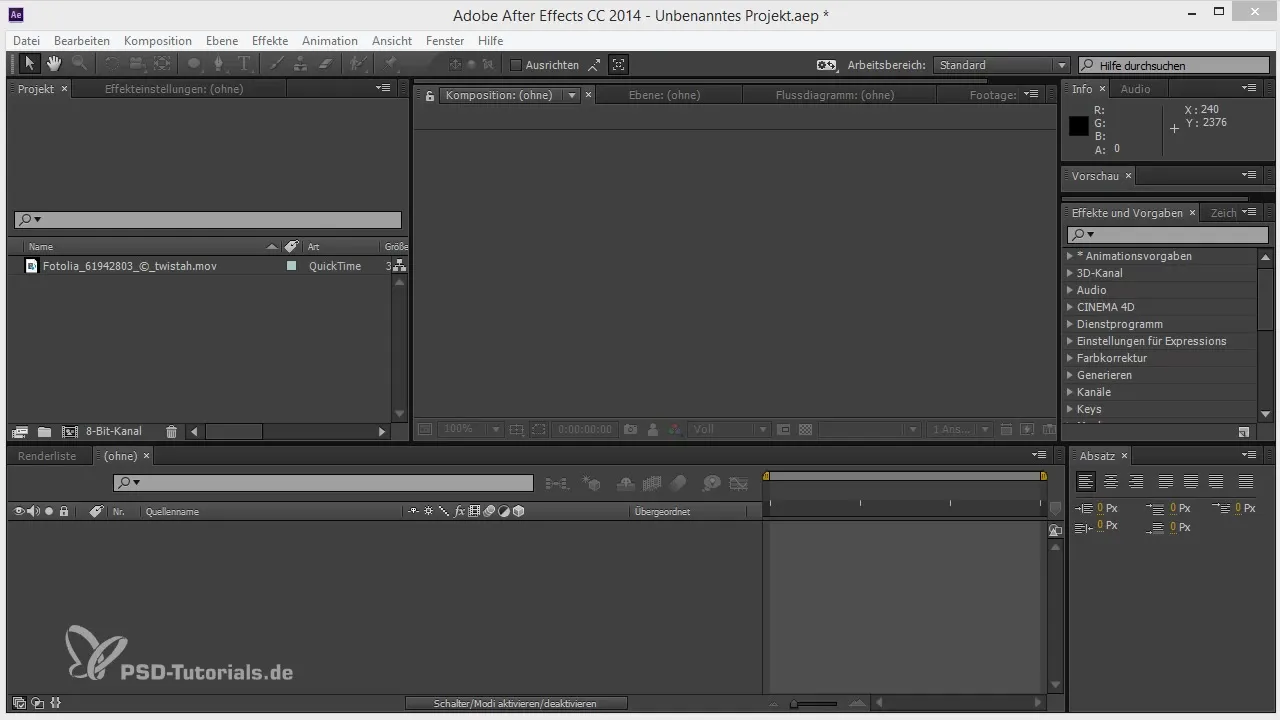Click the eye video column in timeline header
Image resolution: width=1280 pixels, height=720 pixels.
click(x=19, y=511)
